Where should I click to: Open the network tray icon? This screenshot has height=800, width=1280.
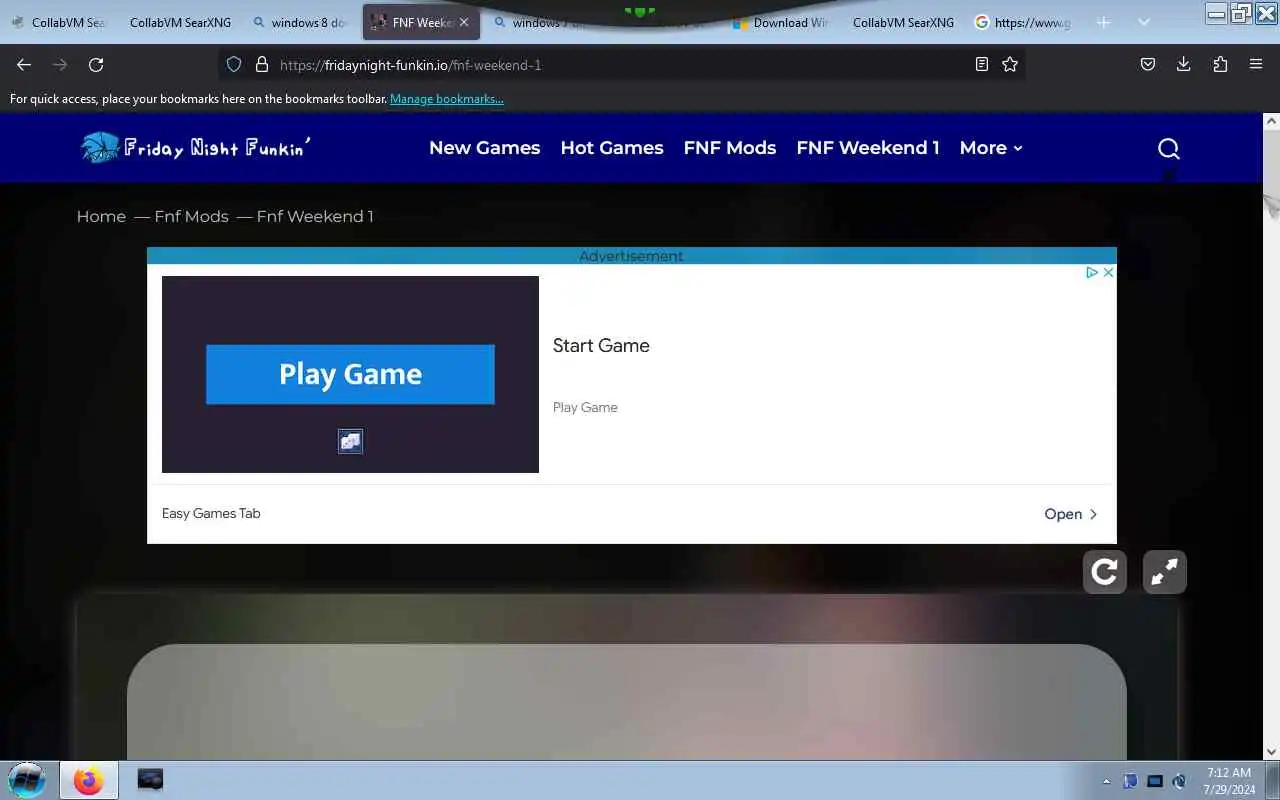1155,781
